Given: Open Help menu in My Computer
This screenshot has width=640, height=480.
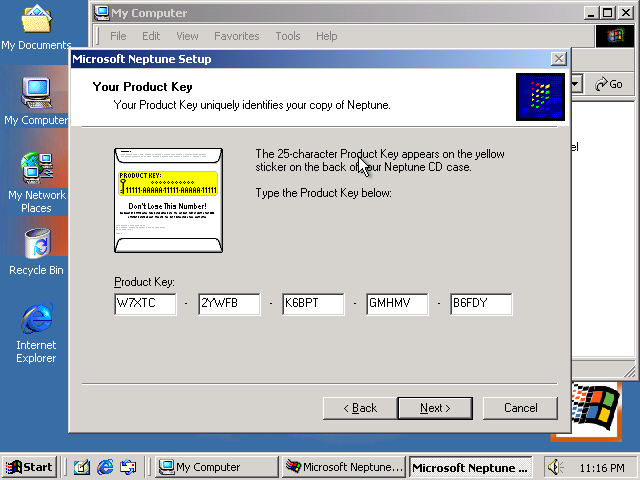Looking at the screenshot, I should pyautogui.click(x=327, y=36).
